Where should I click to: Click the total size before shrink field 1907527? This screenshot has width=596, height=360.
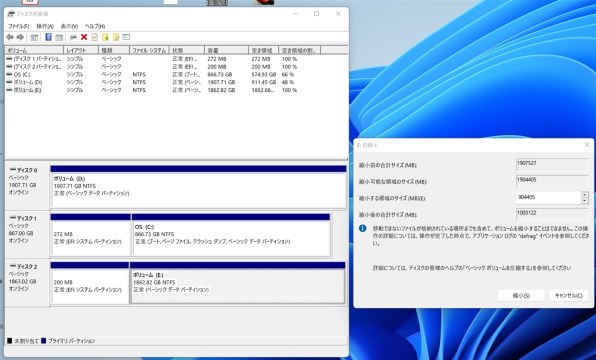pyautogui.click(x=552, y=165)
